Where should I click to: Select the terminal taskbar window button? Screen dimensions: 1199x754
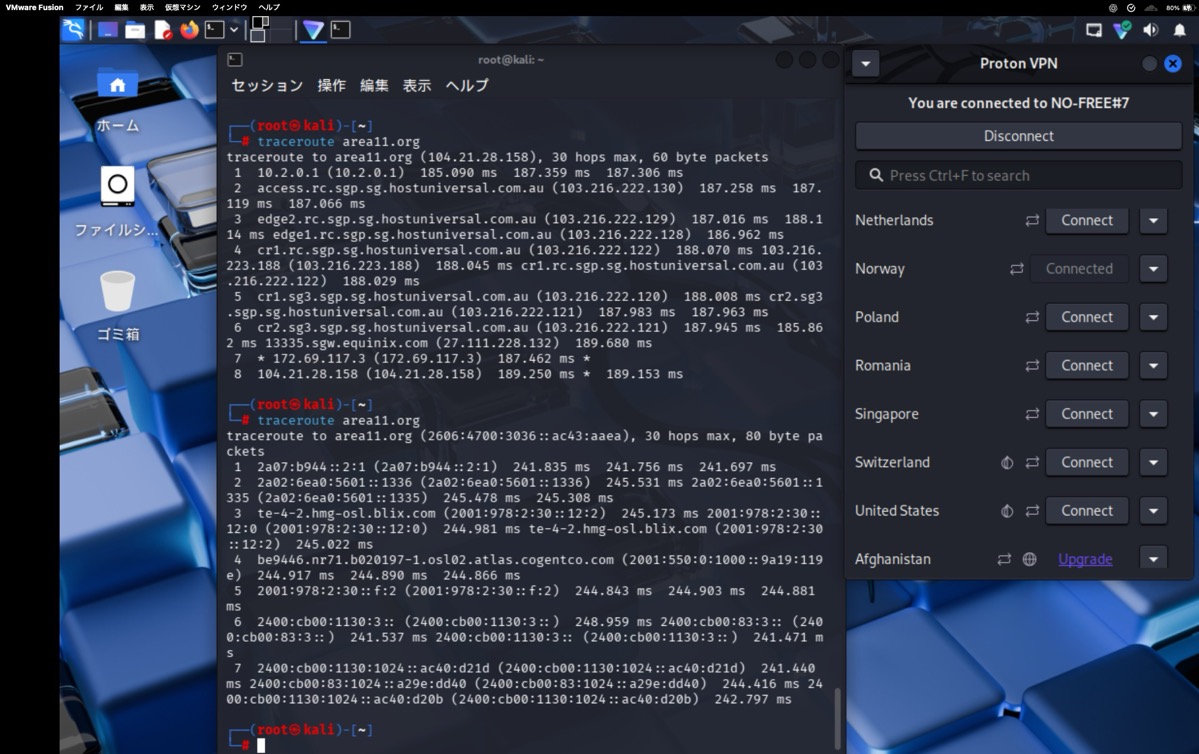point(340,30)
